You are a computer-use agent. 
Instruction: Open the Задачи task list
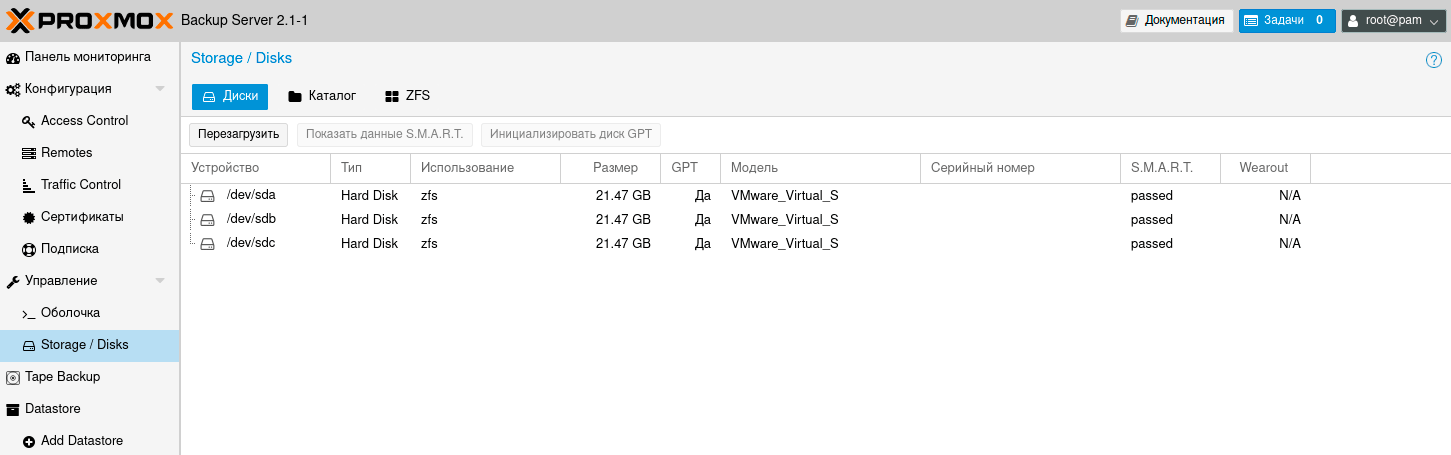pos(1286,20)
